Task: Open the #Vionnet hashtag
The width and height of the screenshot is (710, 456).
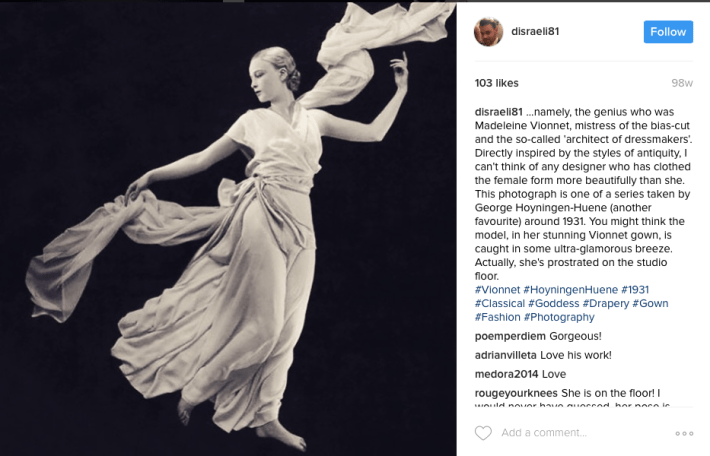Action: pyautogui.click(x=497, y=290)
